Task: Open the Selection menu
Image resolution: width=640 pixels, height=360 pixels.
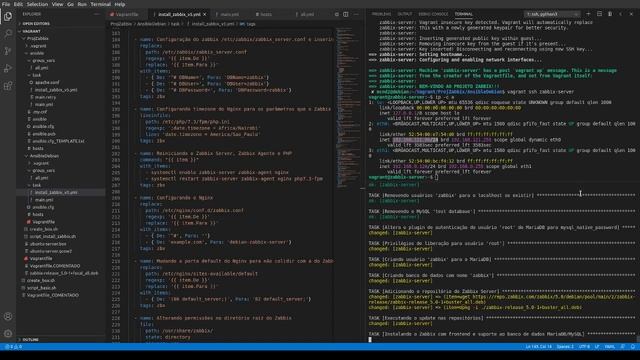Action: pos(37,4)
